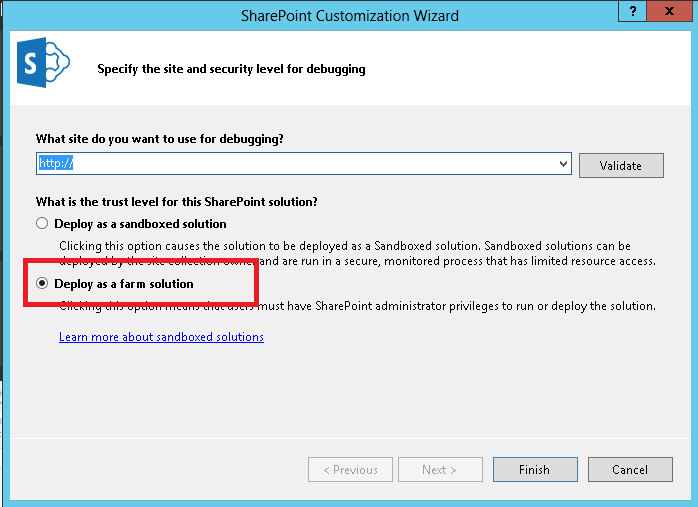Click the heading about site and security level

click(231, 69)
